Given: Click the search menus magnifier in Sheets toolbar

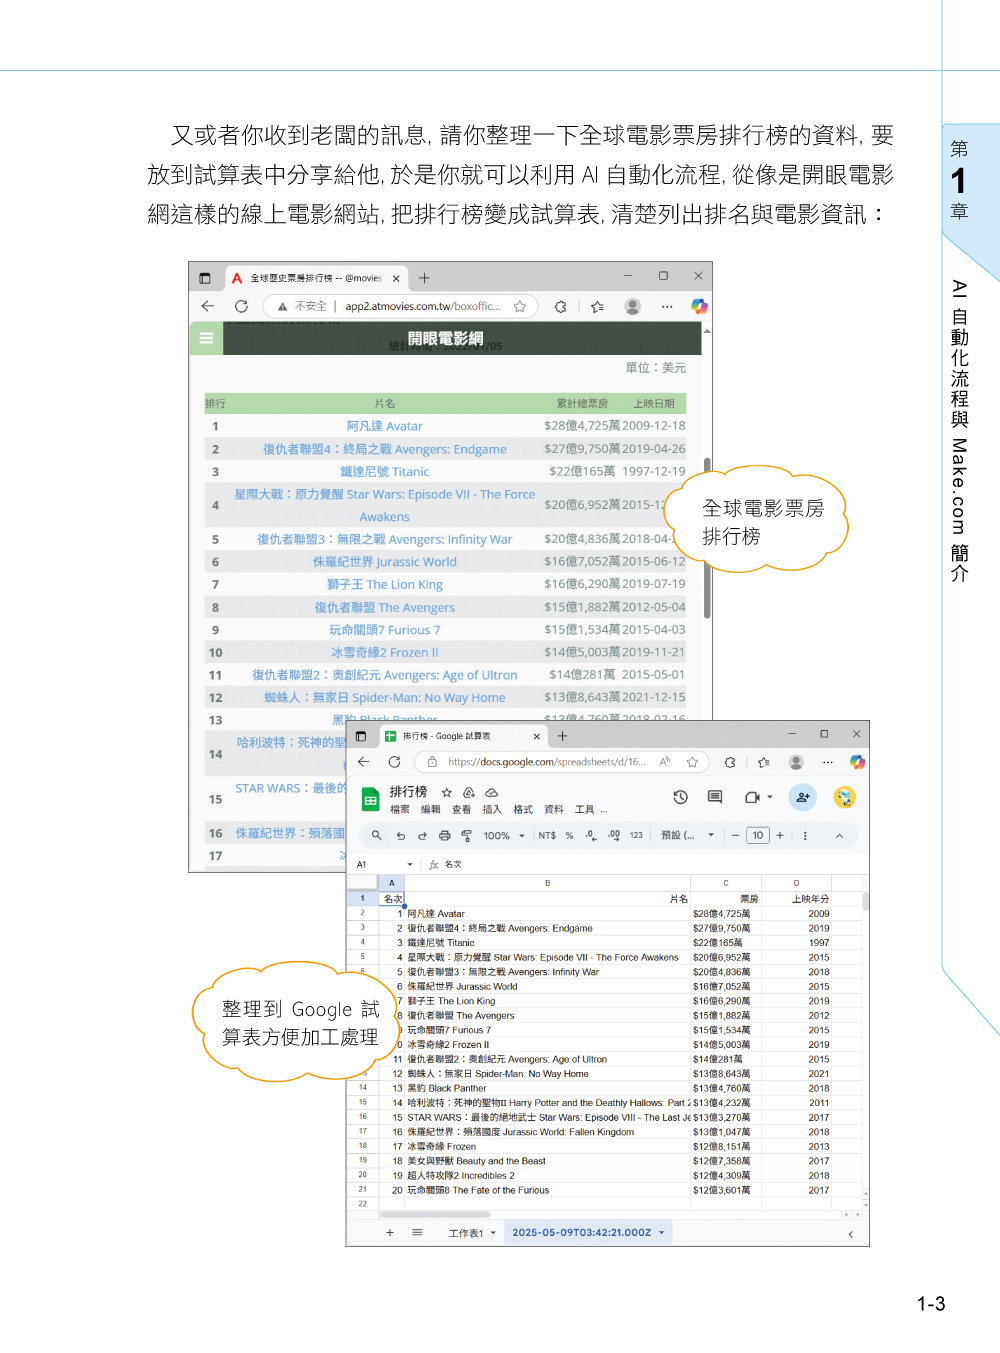Looking at the screenshot, I should tap(377, 835).
